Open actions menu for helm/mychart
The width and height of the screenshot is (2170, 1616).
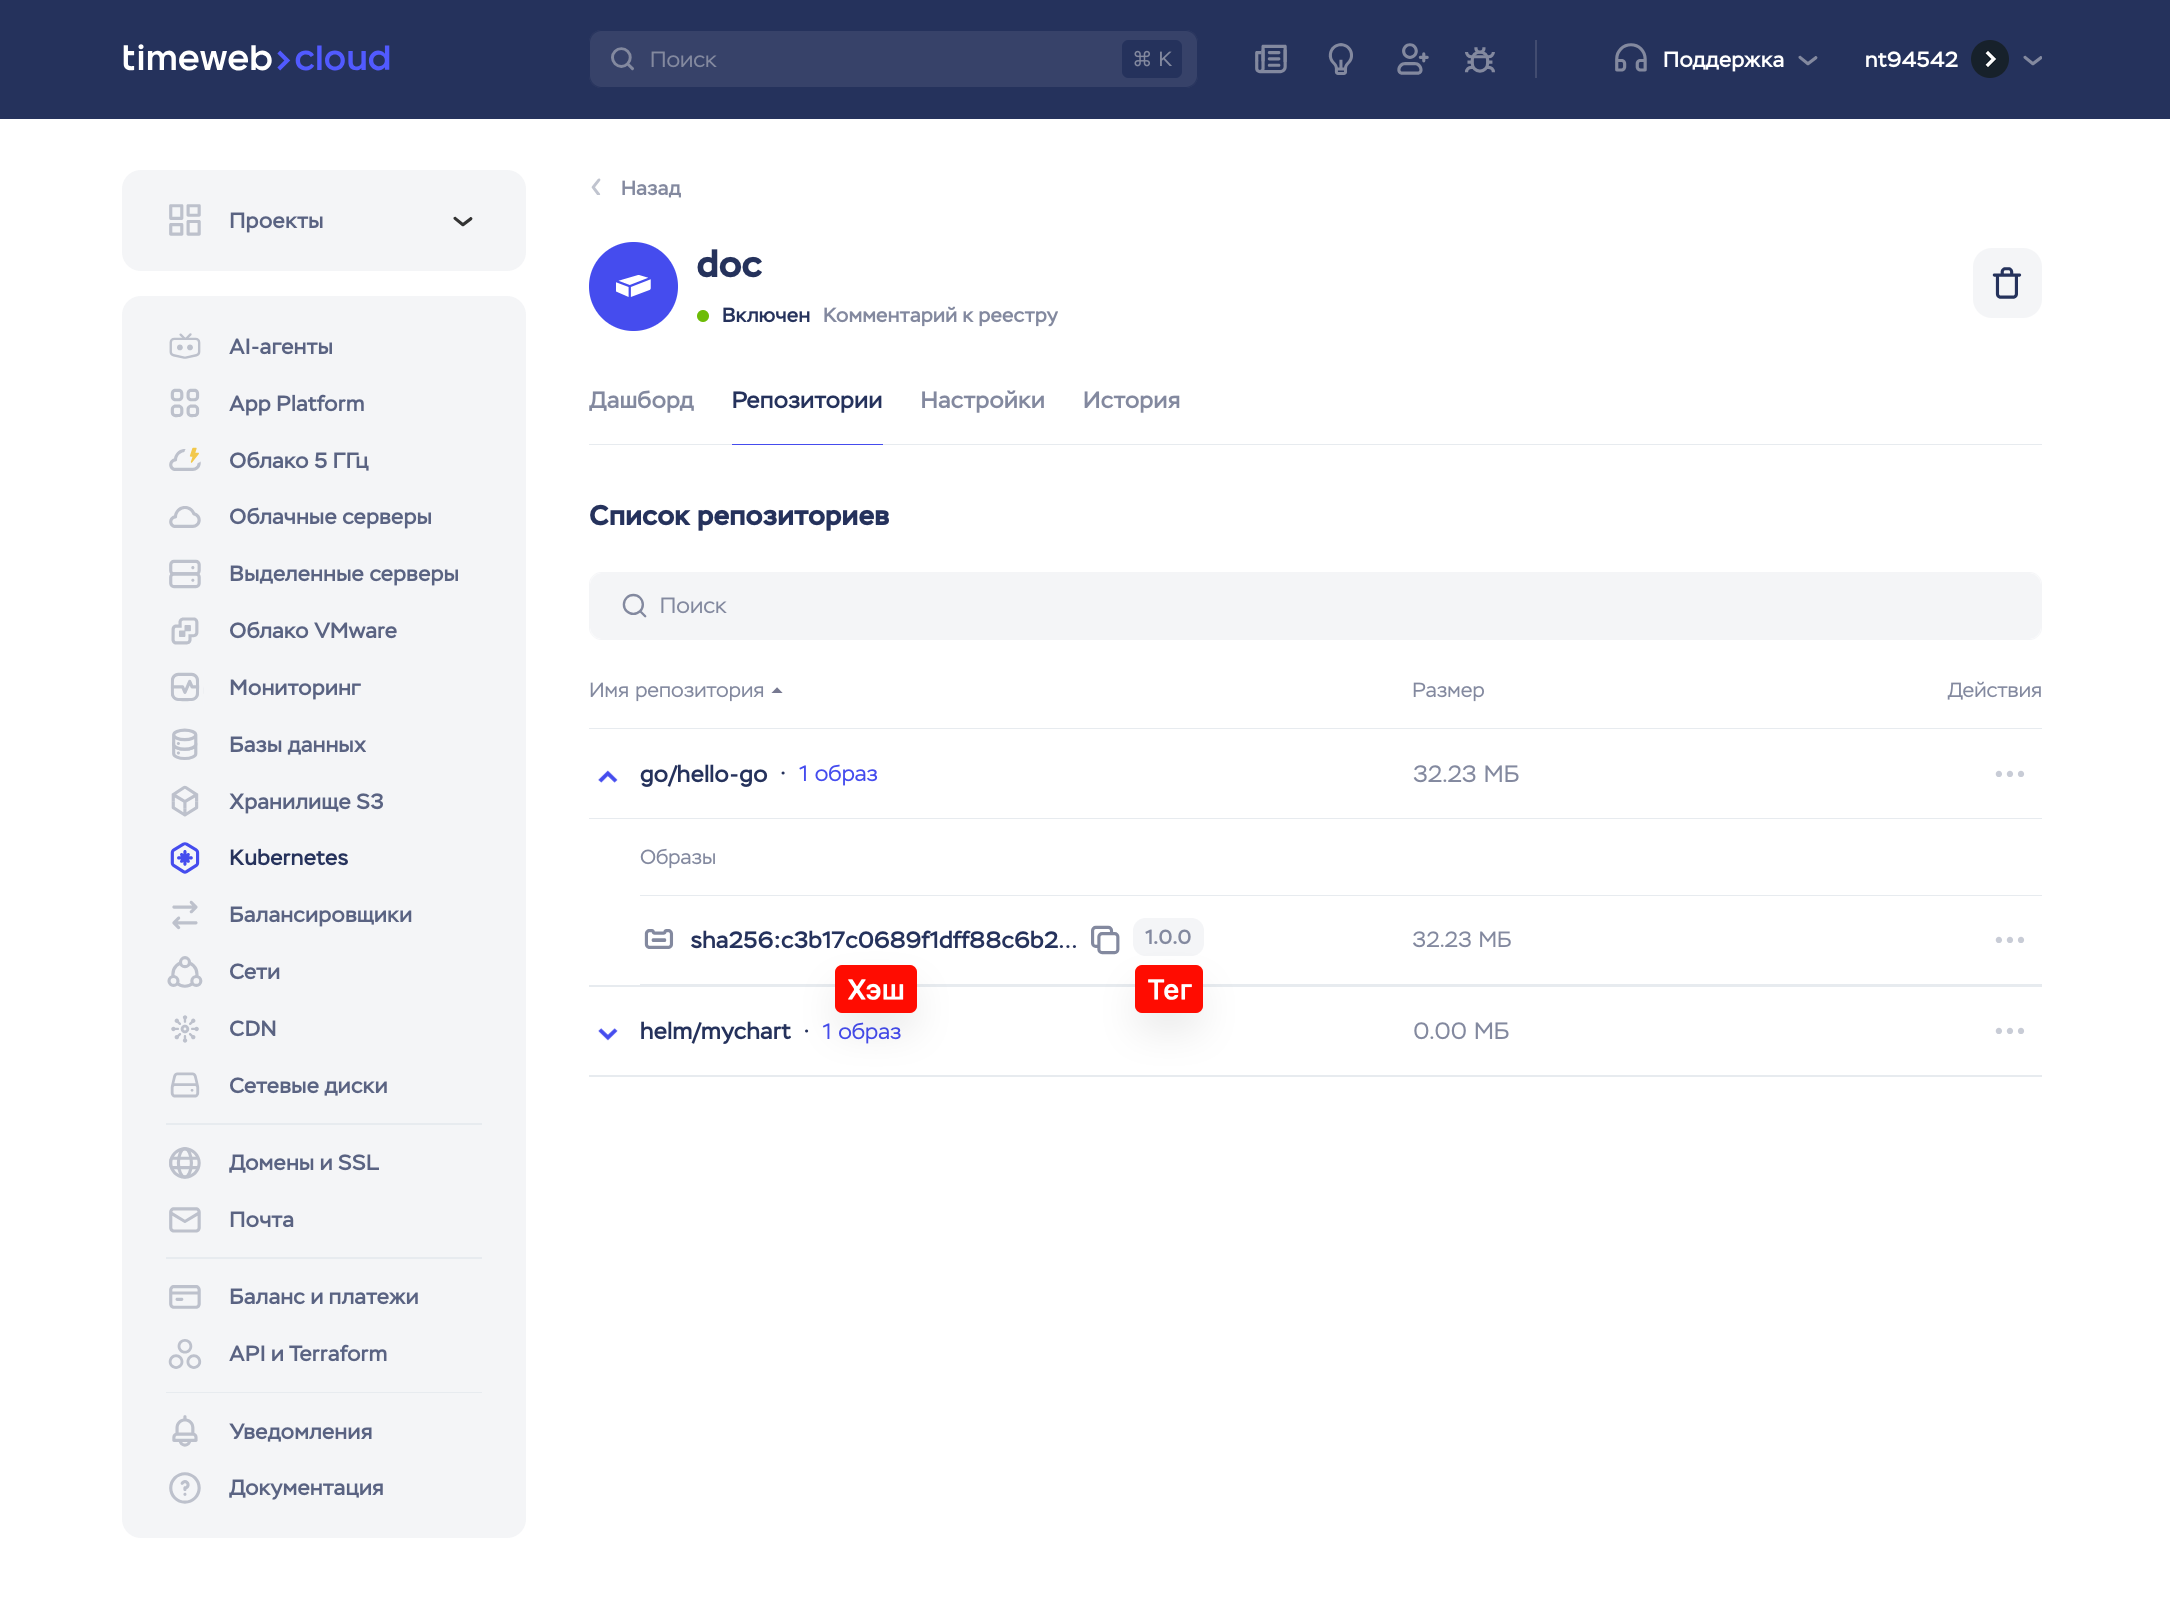(x=2010, y=1031)
